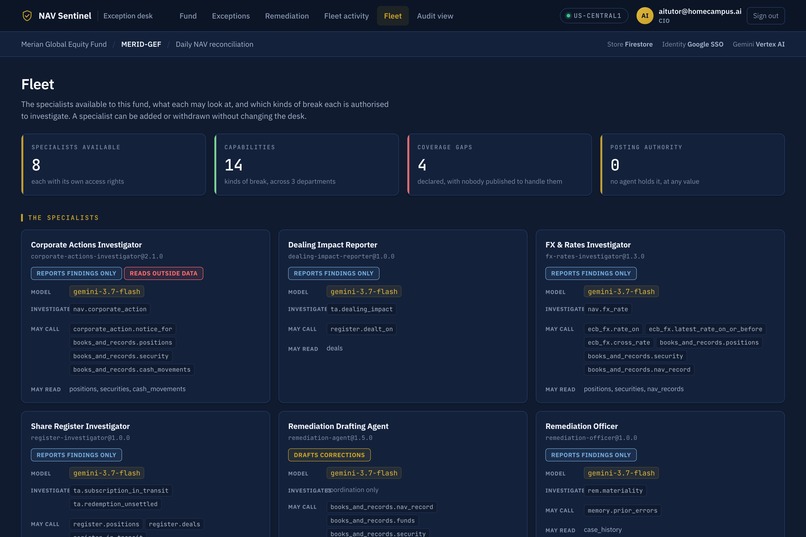806x537 pixels.
Task: Click the Posting Authority stat card
Action: click(x=692, y=164)
